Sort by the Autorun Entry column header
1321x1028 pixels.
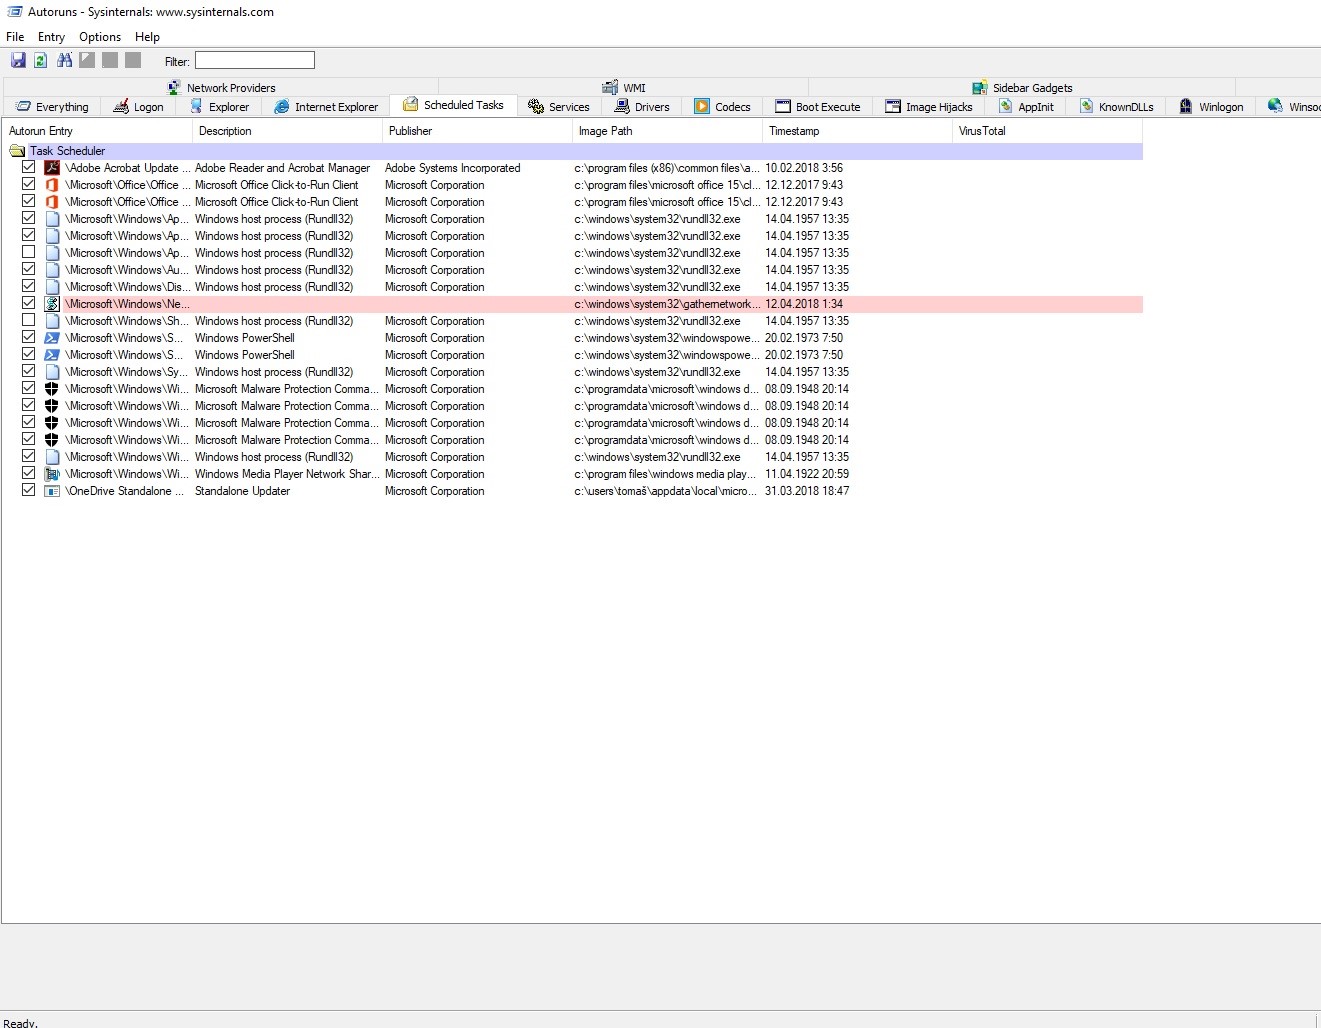(x=97, y=131)
